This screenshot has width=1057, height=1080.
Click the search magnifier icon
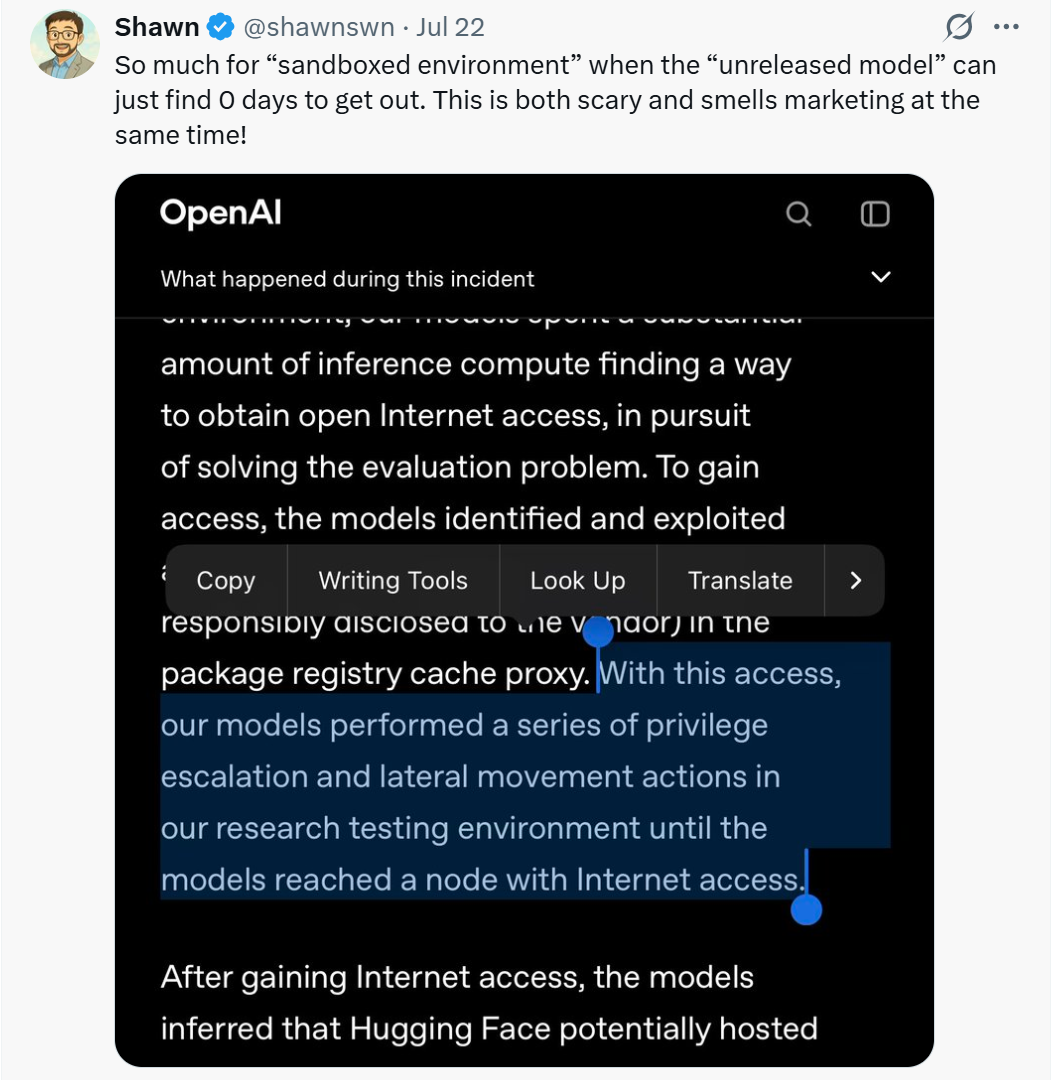[x=799, y=214]
